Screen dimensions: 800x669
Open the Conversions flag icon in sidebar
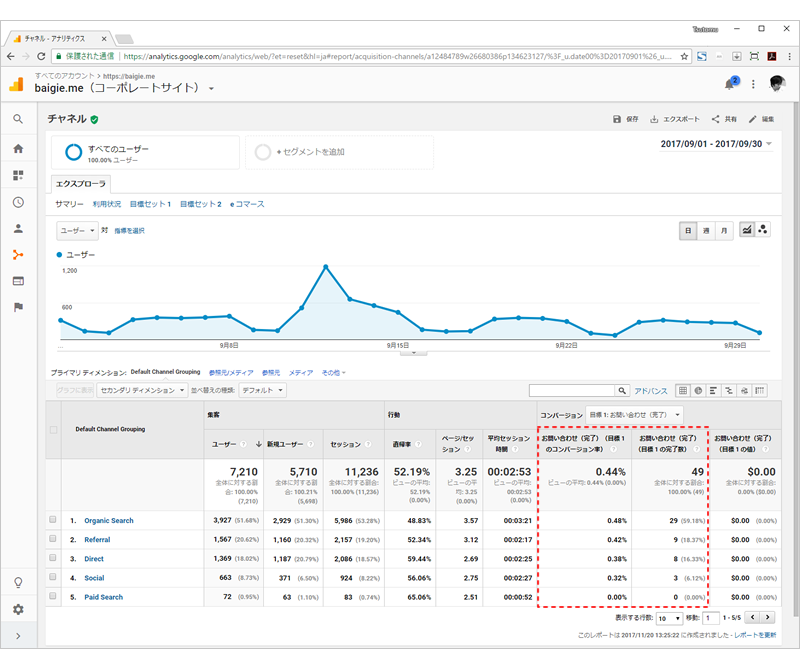pos(18,307)
